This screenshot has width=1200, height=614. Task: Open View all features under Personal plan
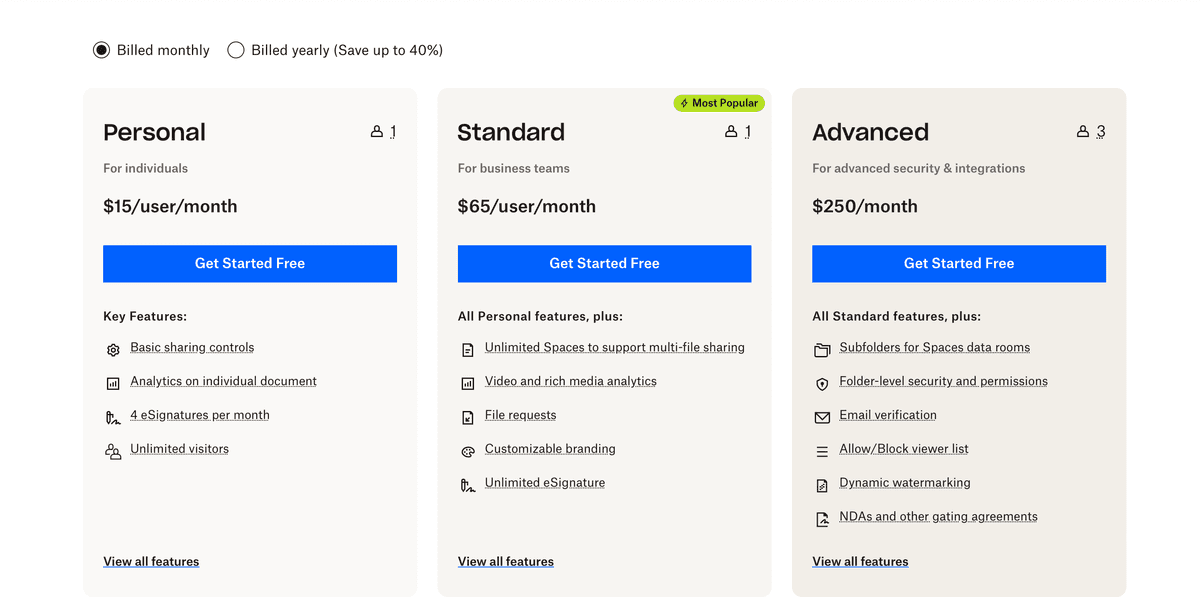tap(151, 561)
